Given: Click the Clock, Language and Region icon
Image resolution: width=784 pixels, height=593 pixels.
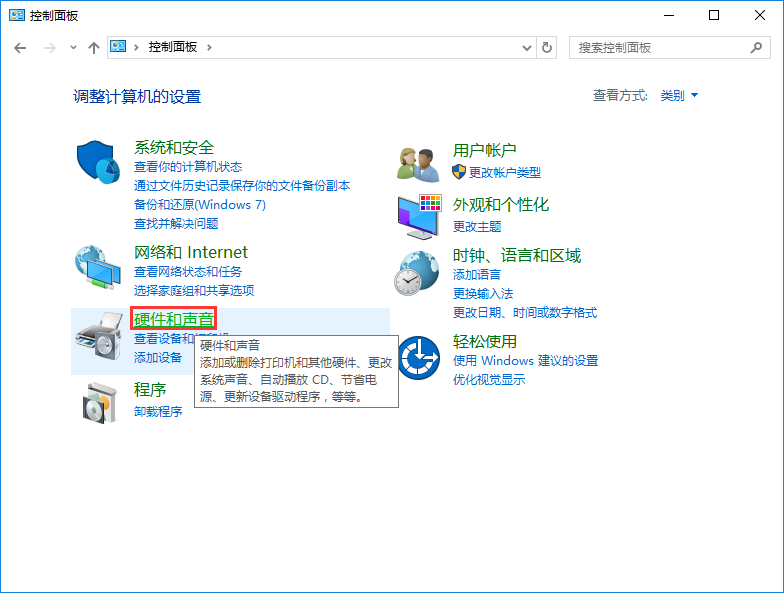Looking at the screenshot, I should [418, 272].
